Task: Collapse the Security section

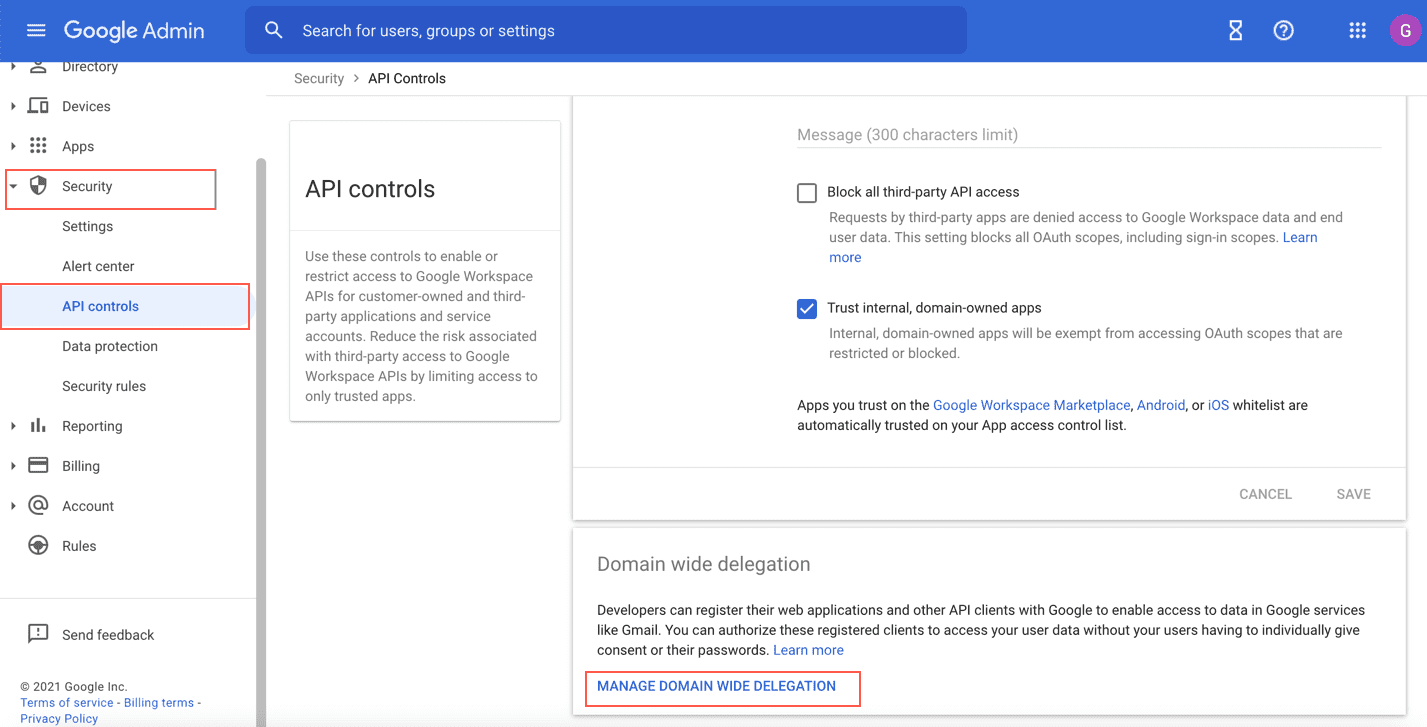Action: click(14, 186)
